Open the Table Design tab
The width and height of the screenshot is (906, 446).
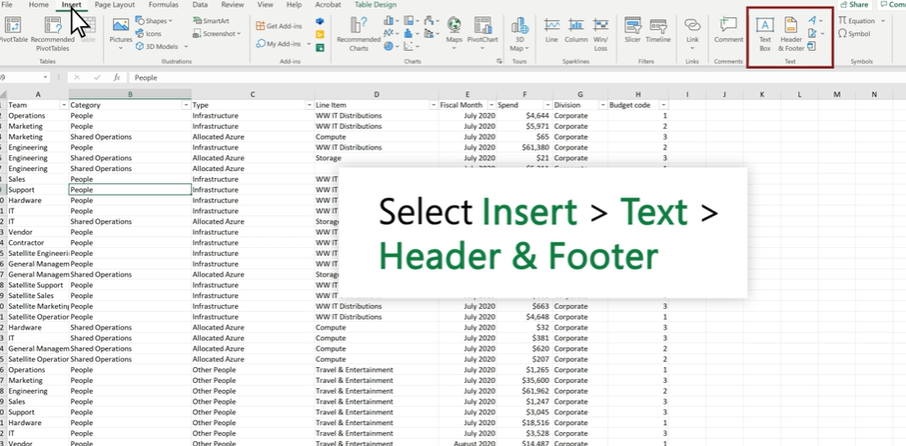[x=376, y=5]
